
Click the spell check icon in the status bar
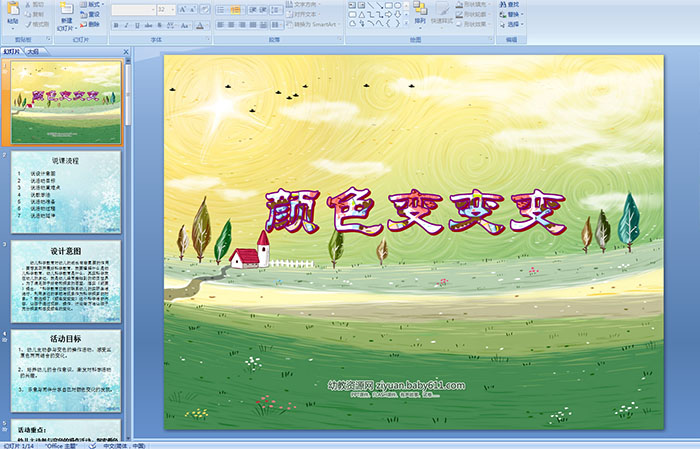(x=92, y=446)
